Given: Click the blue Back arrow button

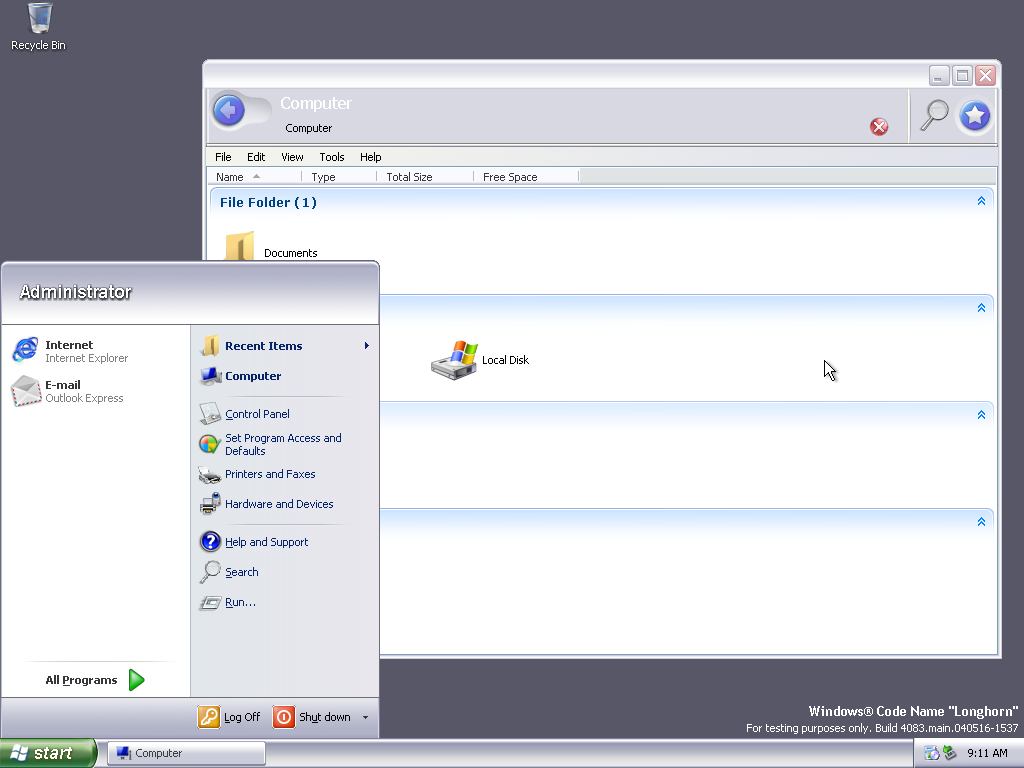Looking at the screenshot, I should click(x=228, y=110).
